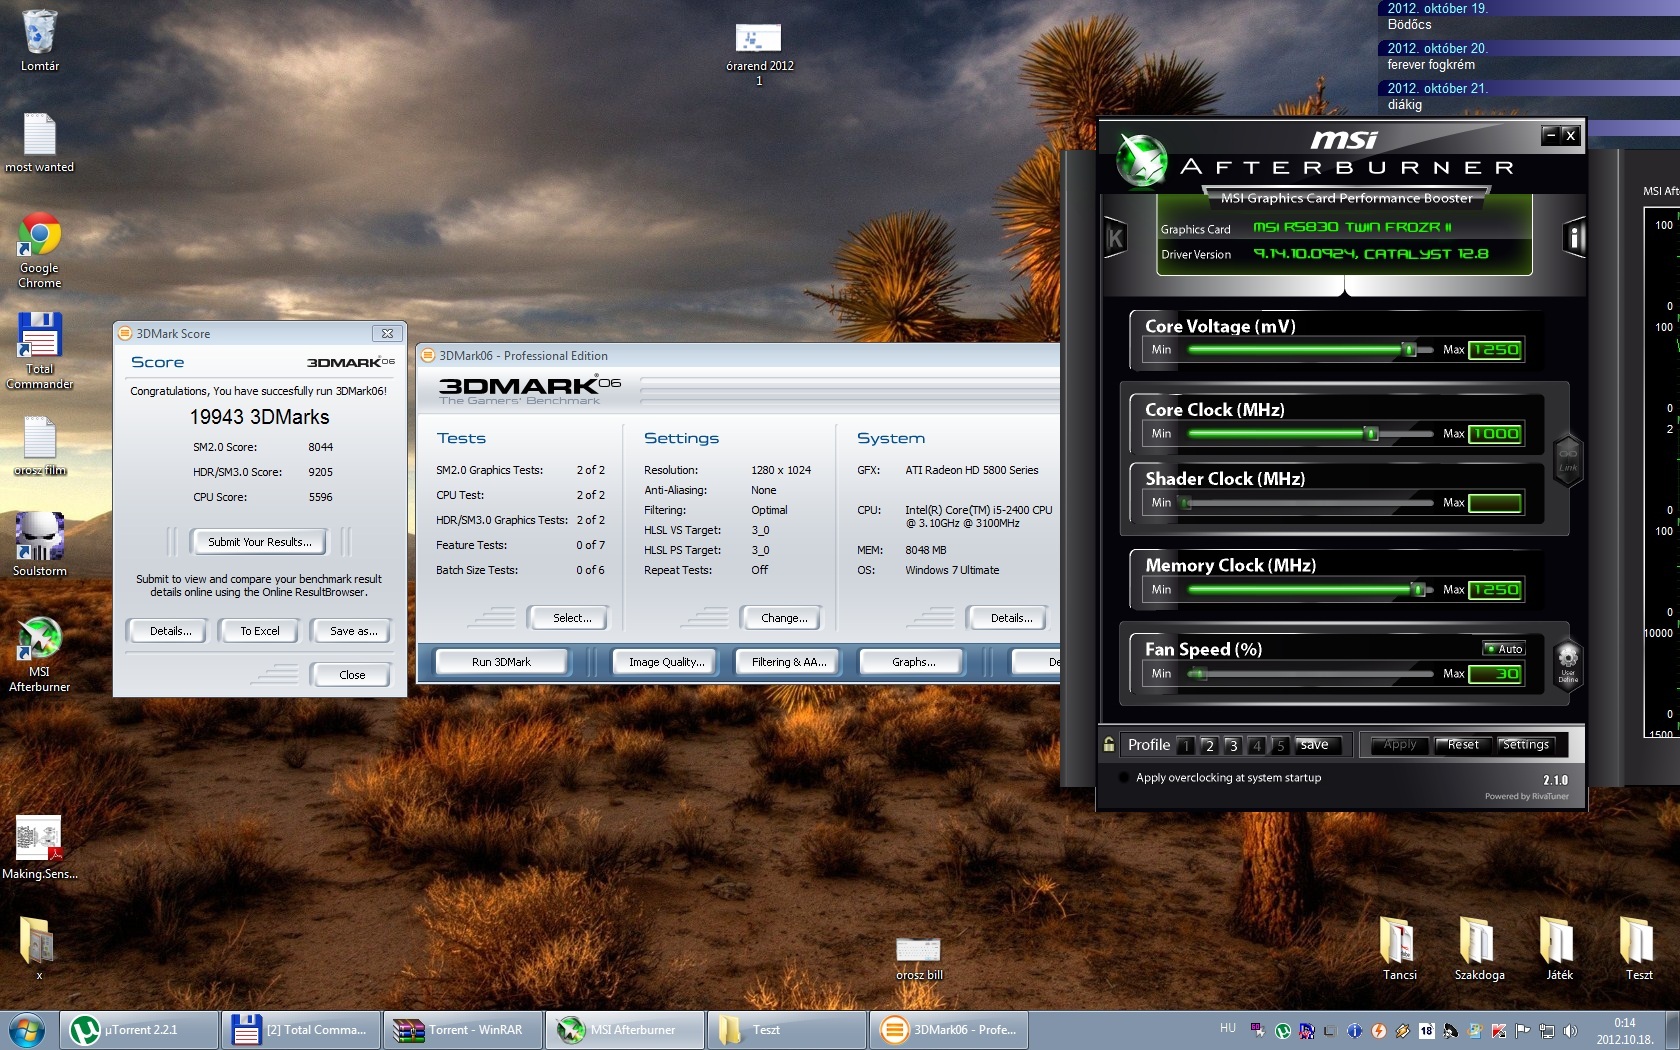1680x1050 pixels.
Task: Click the Afterburner info 'i' side button
Action: (1574, 237)
